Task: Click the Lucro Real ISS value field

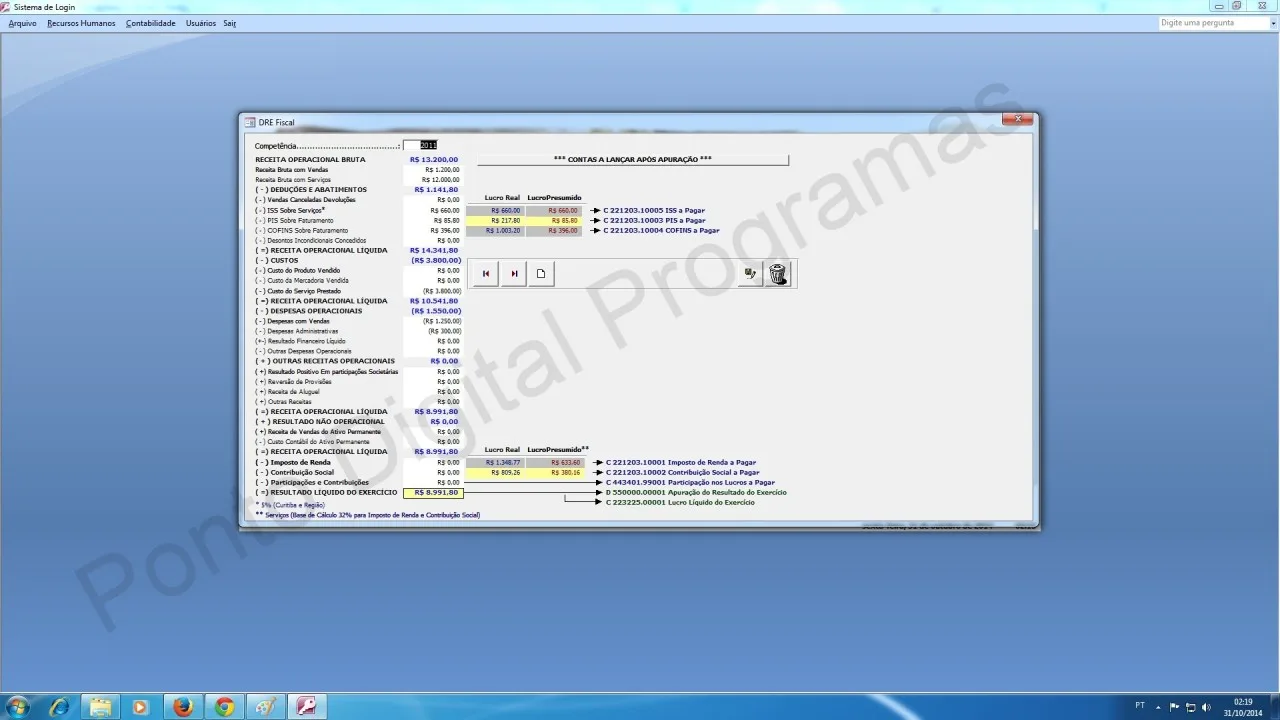Action: (x=495, y=211)
